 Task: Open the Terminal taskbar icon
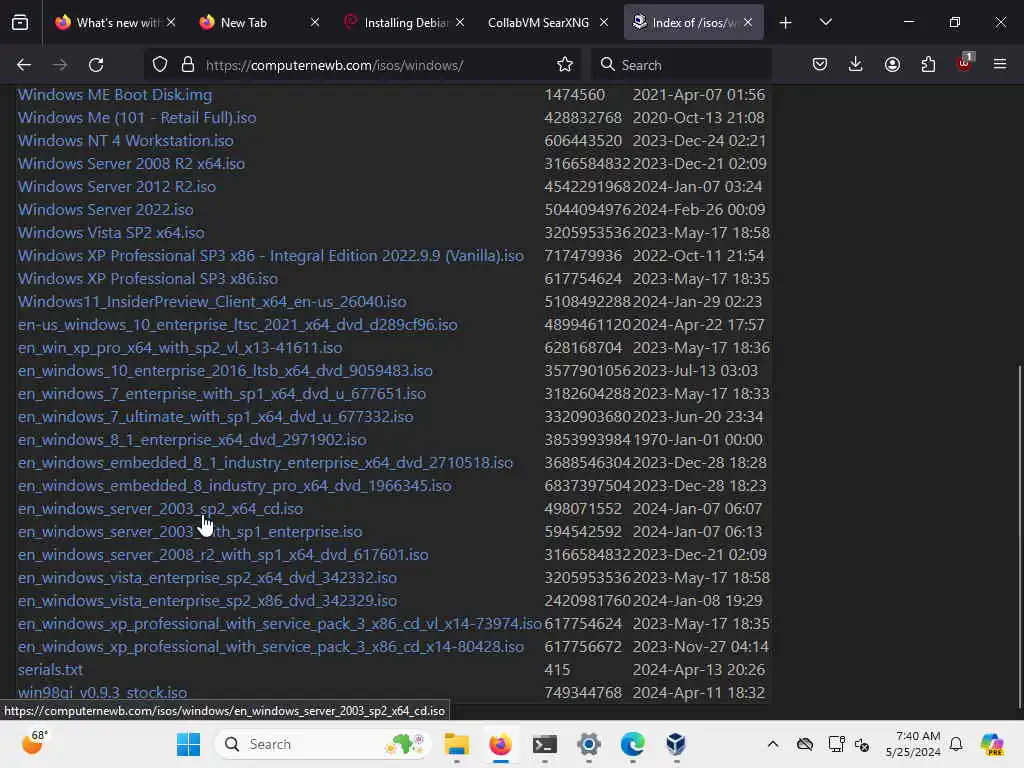coord(545,744)
